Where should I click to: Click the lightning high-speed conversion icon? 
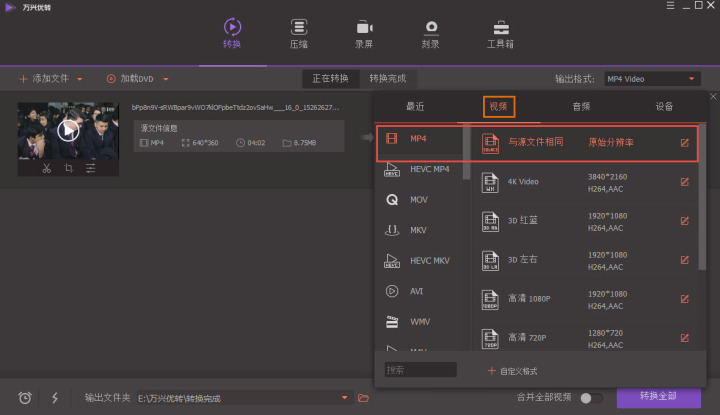55,398
